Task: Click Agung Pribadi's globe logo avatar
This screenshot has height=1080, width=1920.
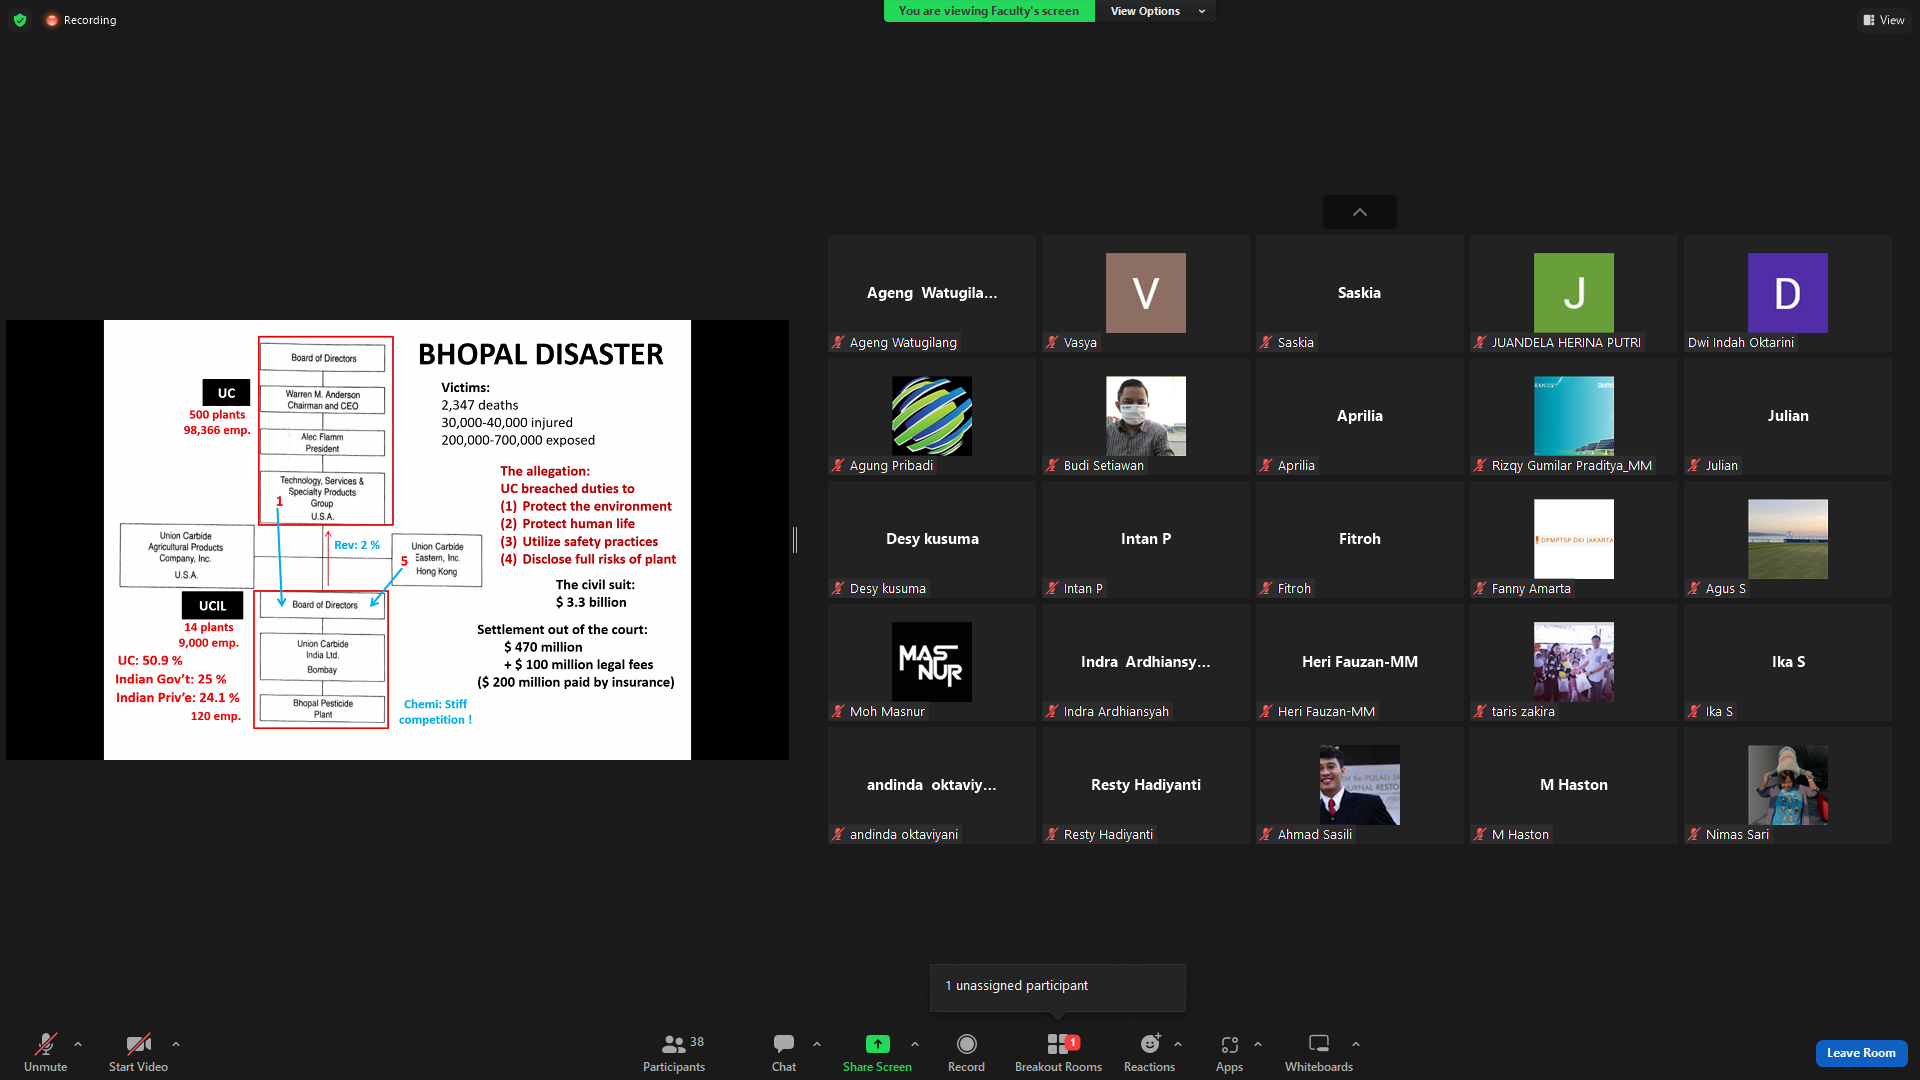Action: [932, 416]
